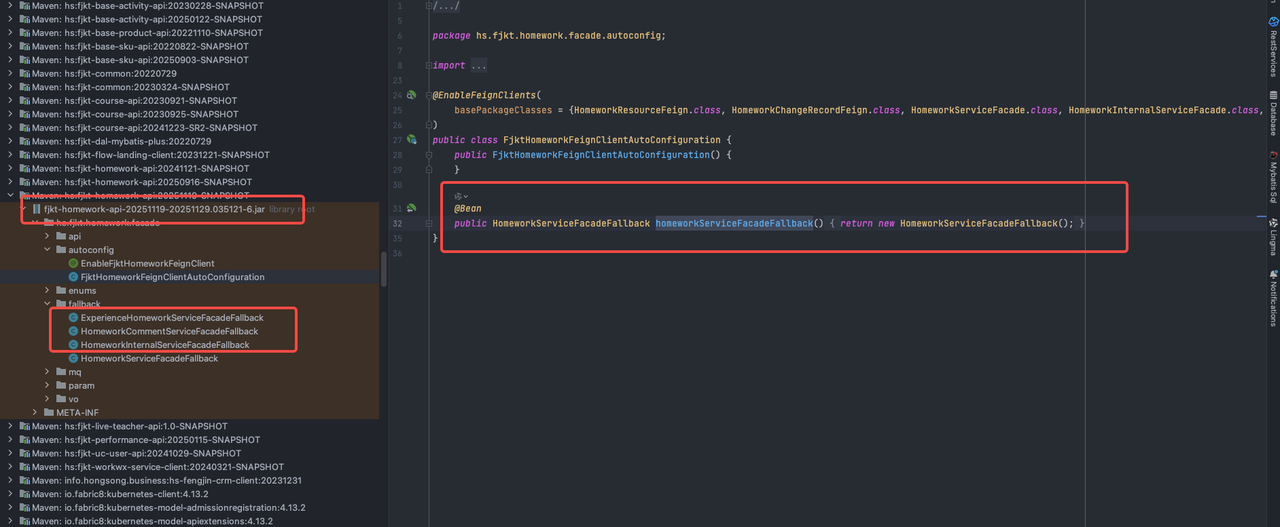Expand the enums package node
The image size is (1280, 527).
[x=48, y=290]
